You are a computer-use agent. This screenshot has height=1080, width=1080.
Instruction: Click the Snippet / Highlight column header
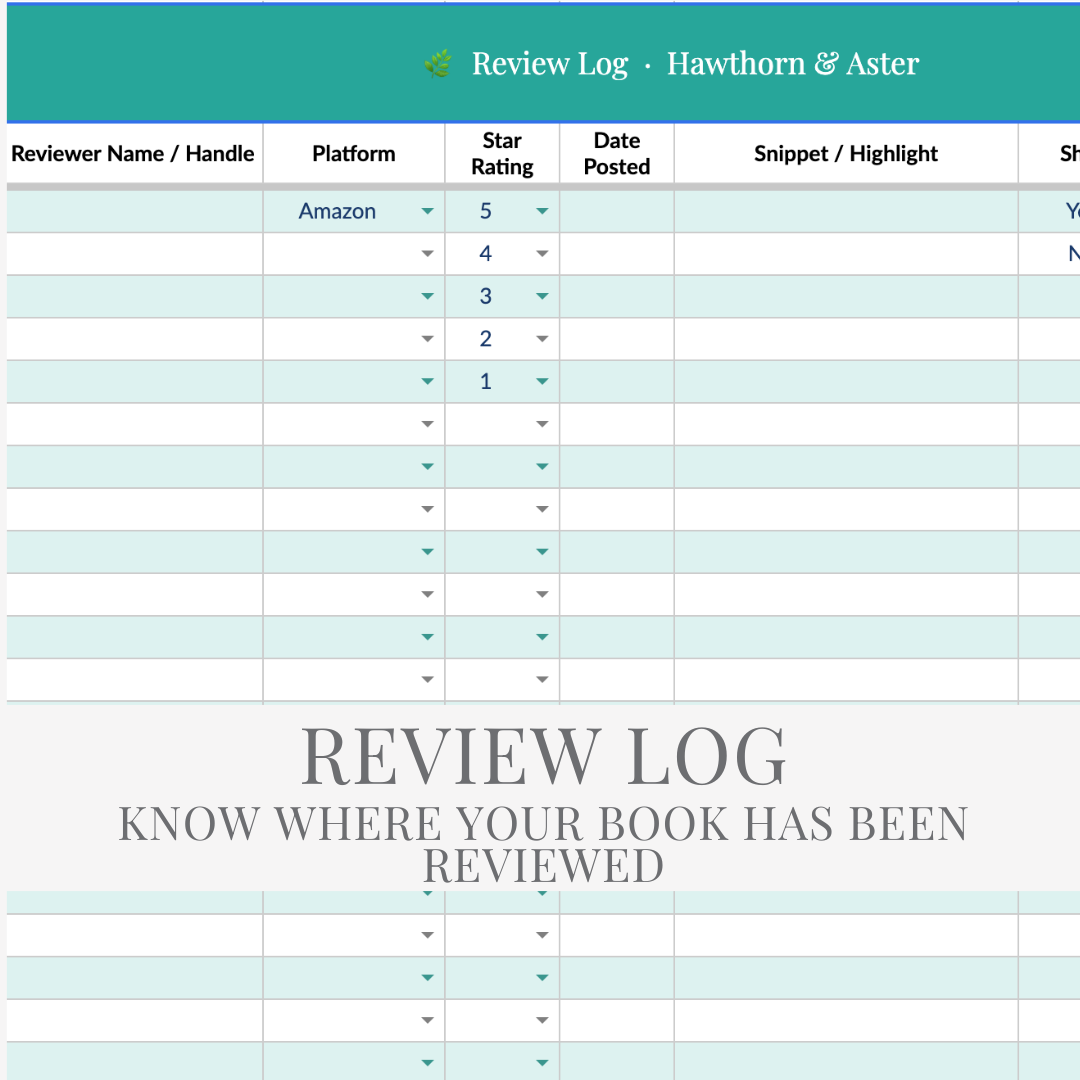click(x=846, y=154)
